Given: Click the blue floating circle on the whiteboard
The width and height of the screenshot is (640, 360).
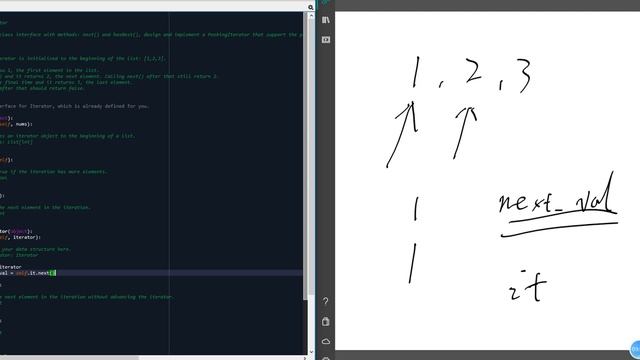Looking at the screenshot, I should 635,349.
